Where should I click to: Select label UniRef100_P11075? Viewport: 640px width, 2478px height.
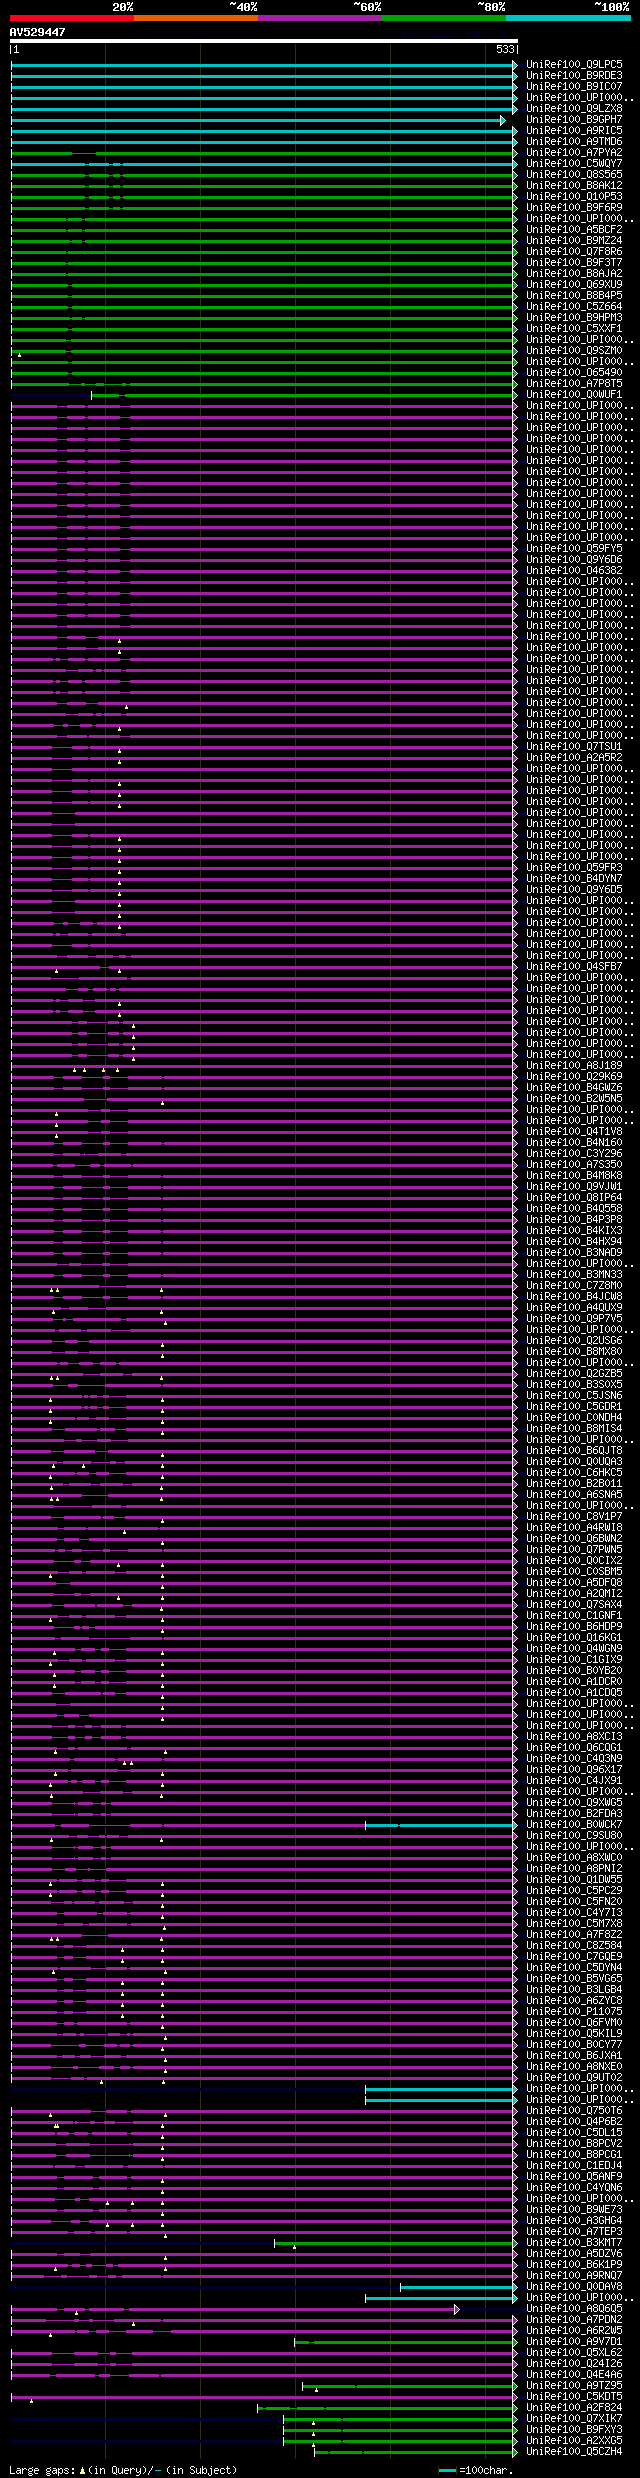[x=574, y=2011]
